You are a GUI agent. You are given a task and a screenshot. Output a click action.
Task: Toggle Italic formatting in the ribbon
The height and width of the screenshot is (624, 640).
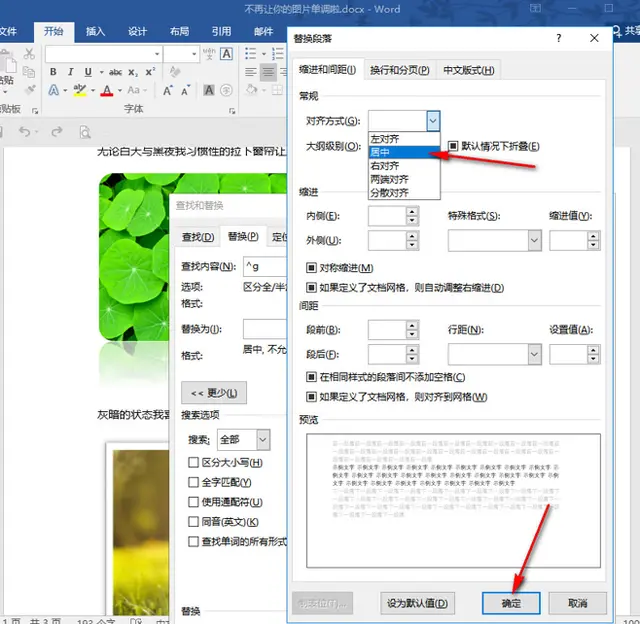[x=71, y=72]
